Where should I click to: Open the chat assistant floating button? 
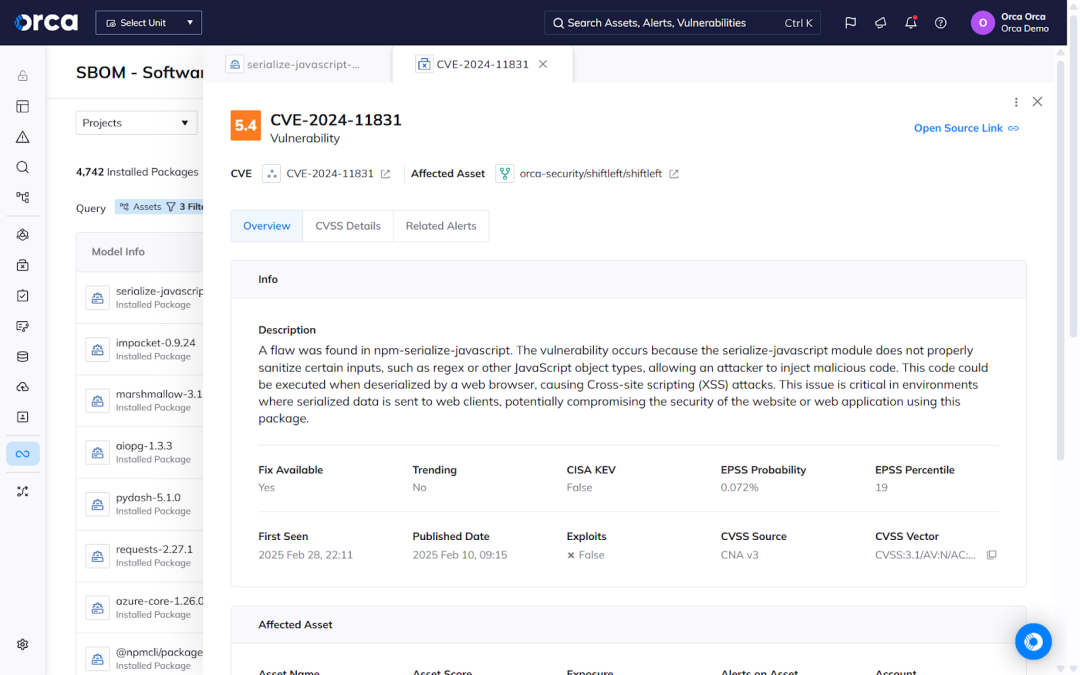[1033, 641]
